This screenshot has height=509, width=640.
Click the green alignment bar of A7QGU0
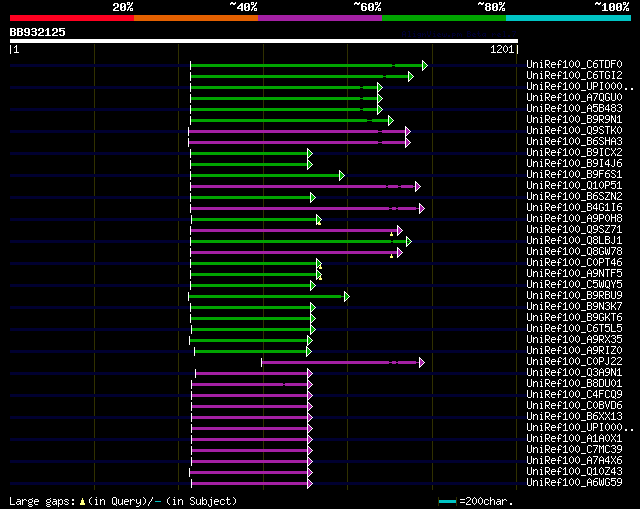pos(284,98)
